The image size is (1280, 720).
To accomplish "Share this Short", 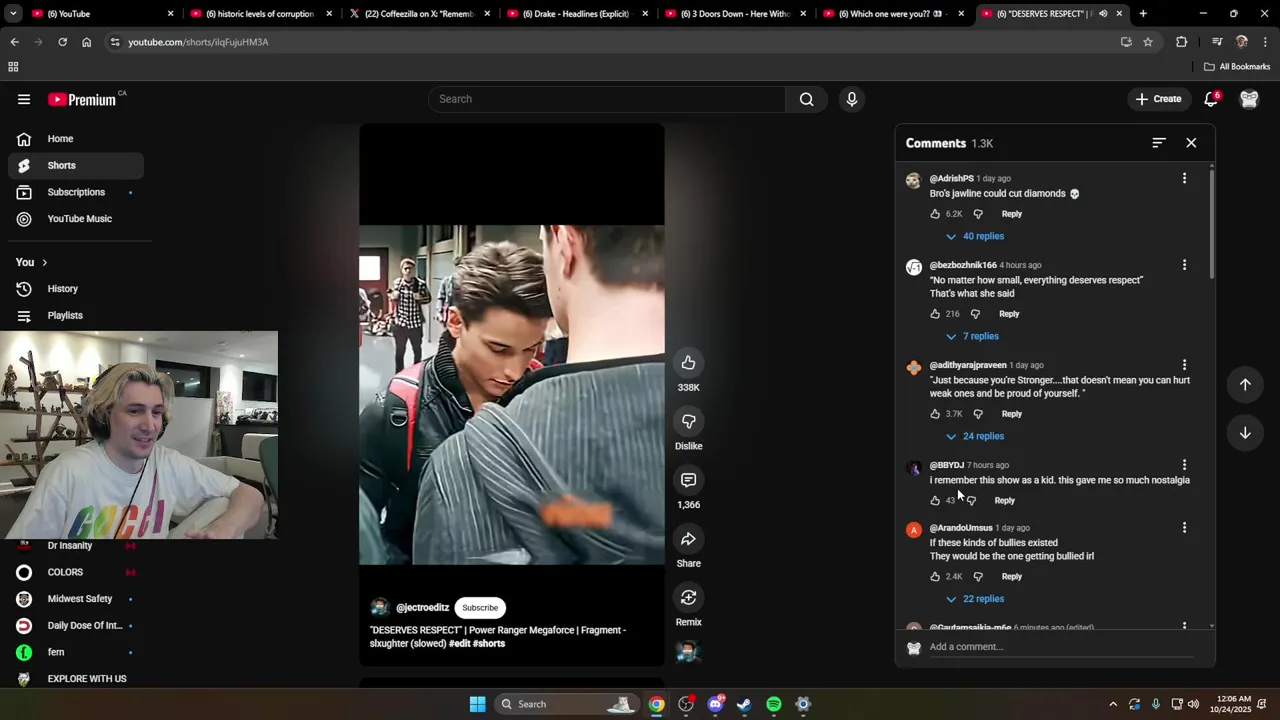I will pos(688,539).
